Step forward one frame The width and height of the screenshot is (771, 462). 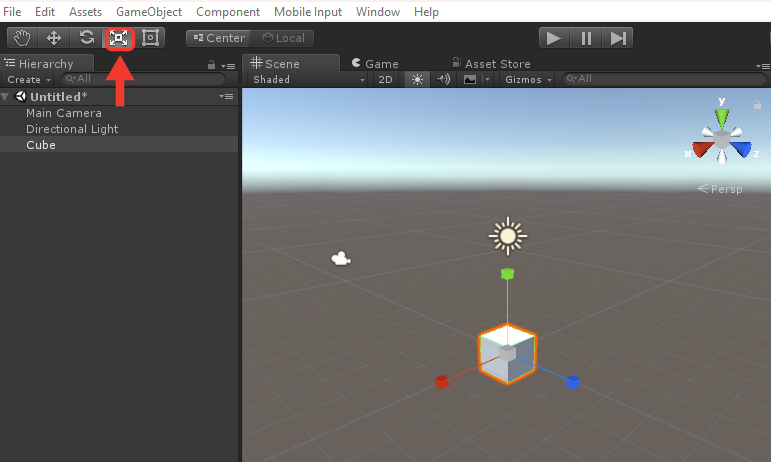pos(617,38)
